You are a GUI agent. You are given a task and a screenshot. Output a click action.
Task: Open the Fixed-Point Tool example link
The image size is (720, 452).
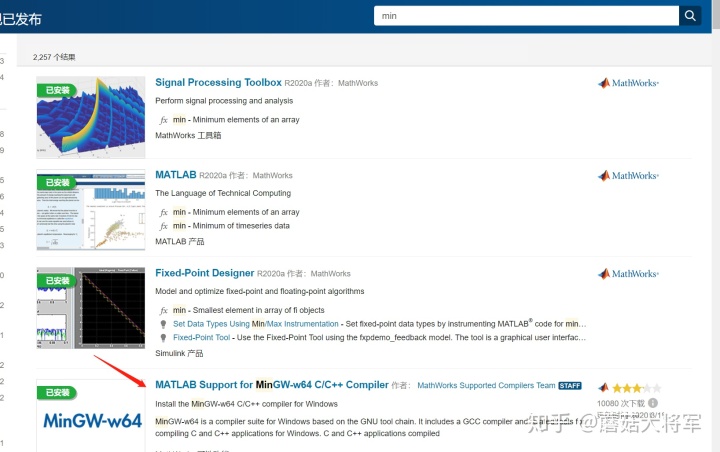pos(201,337)
